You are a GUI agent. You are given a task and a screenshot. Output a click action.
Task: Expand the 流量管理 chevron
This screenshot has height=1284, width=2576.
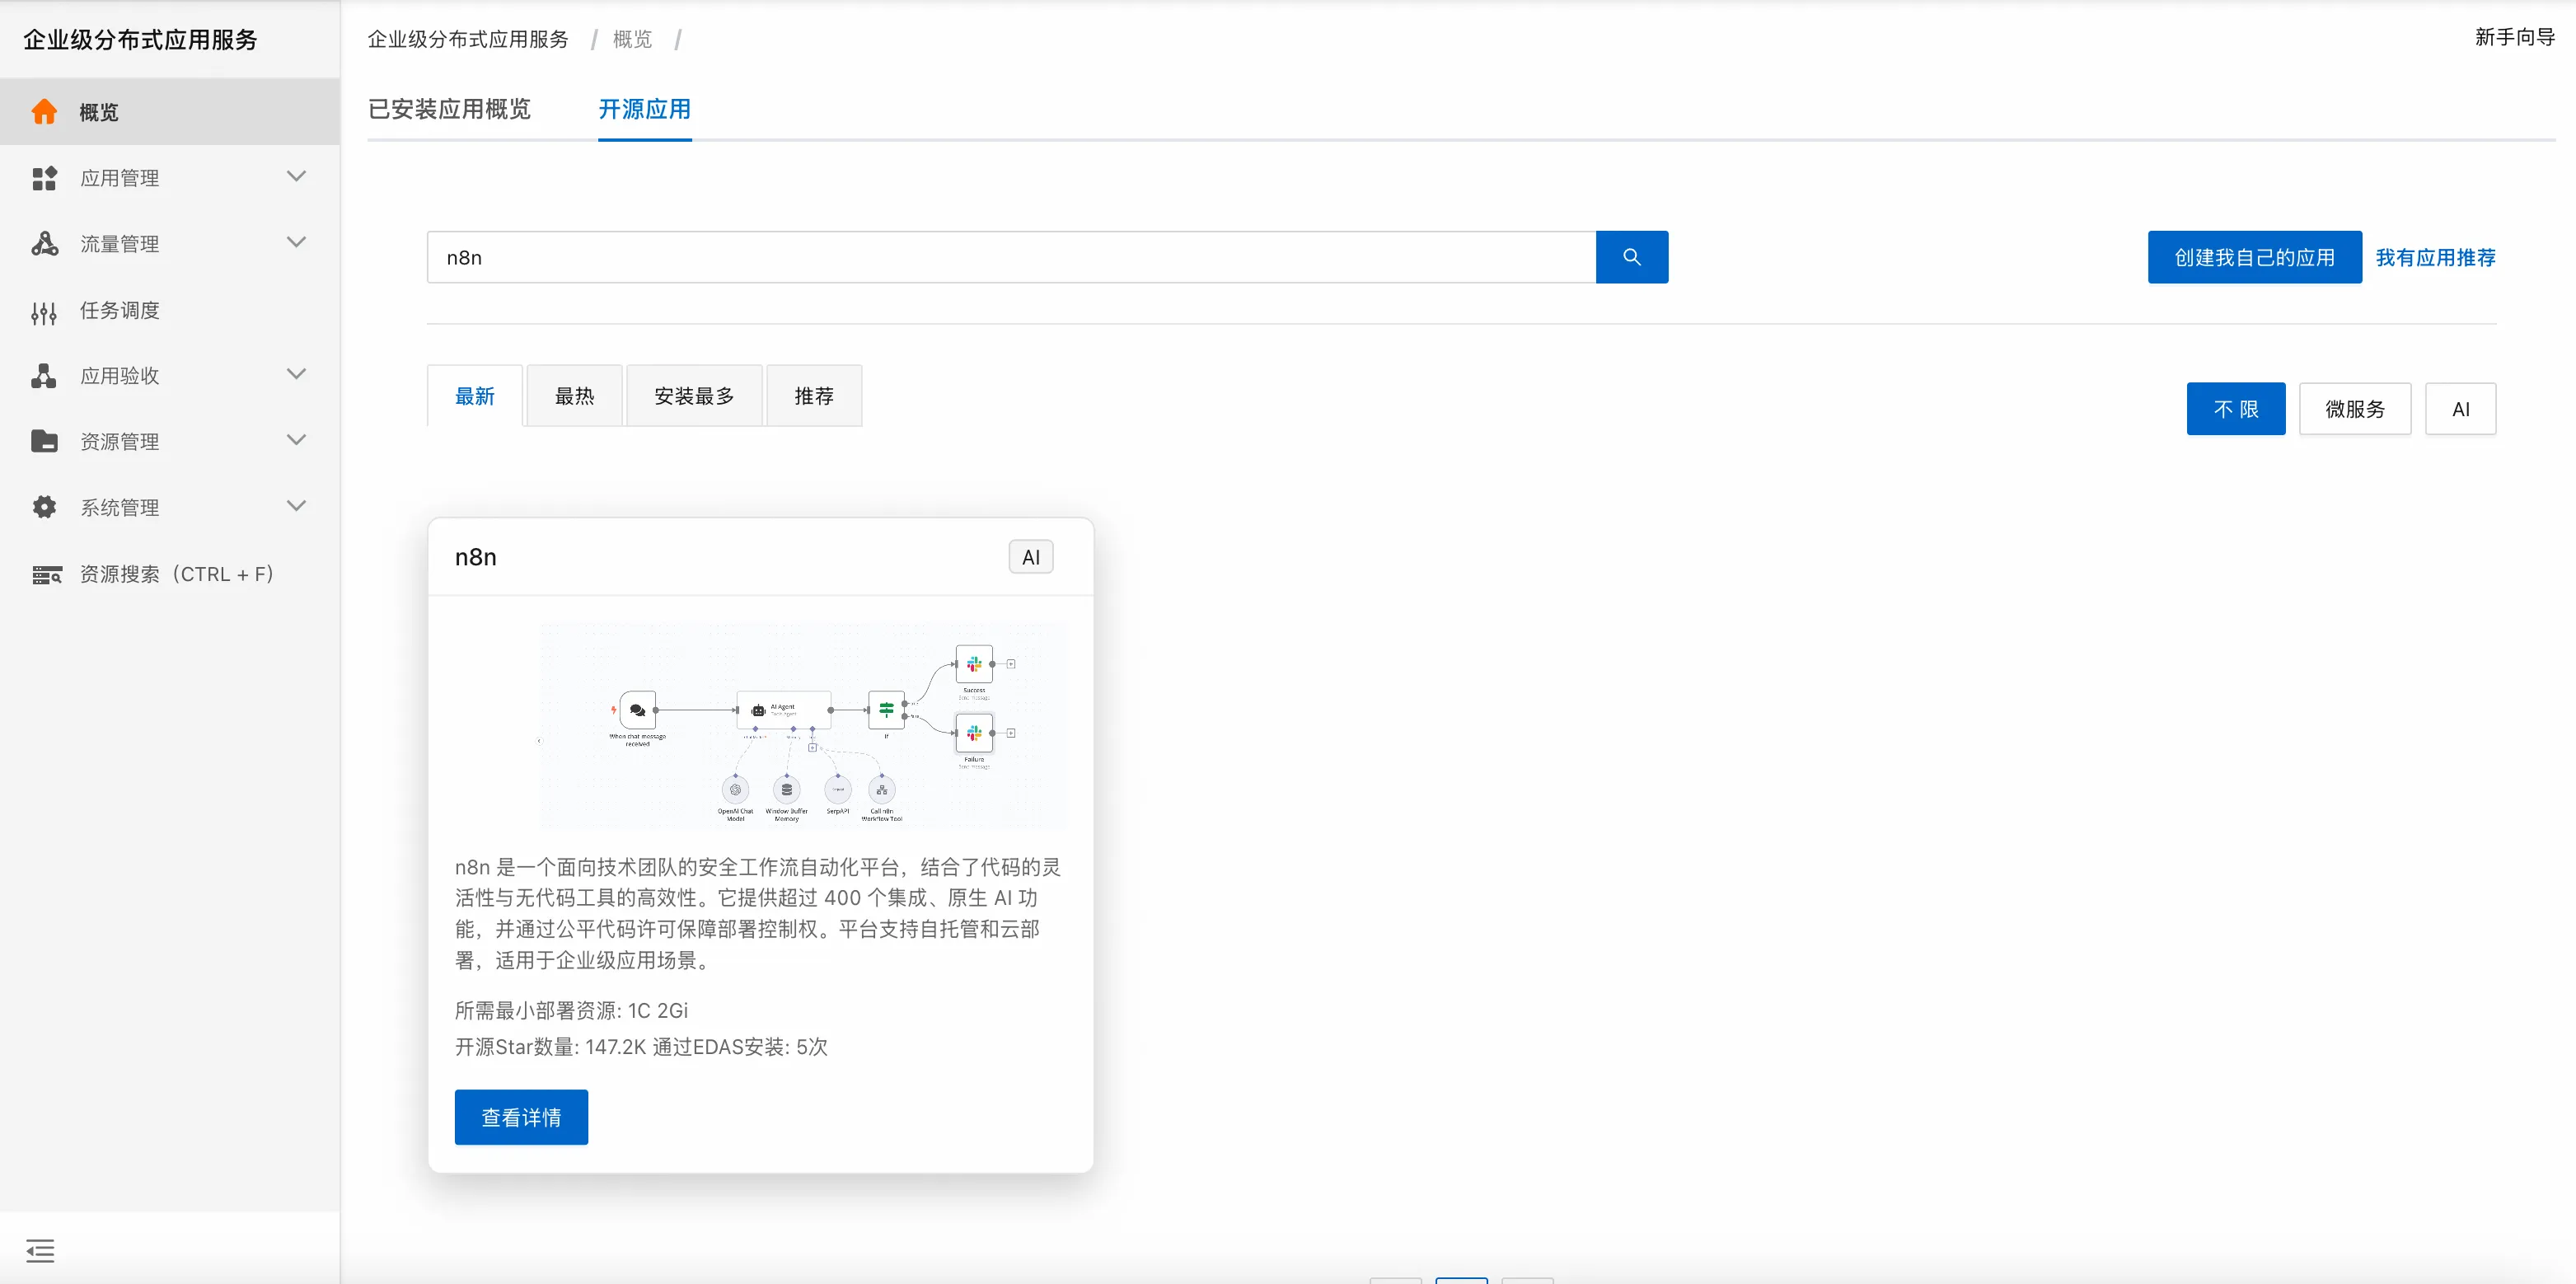[296, 243]
